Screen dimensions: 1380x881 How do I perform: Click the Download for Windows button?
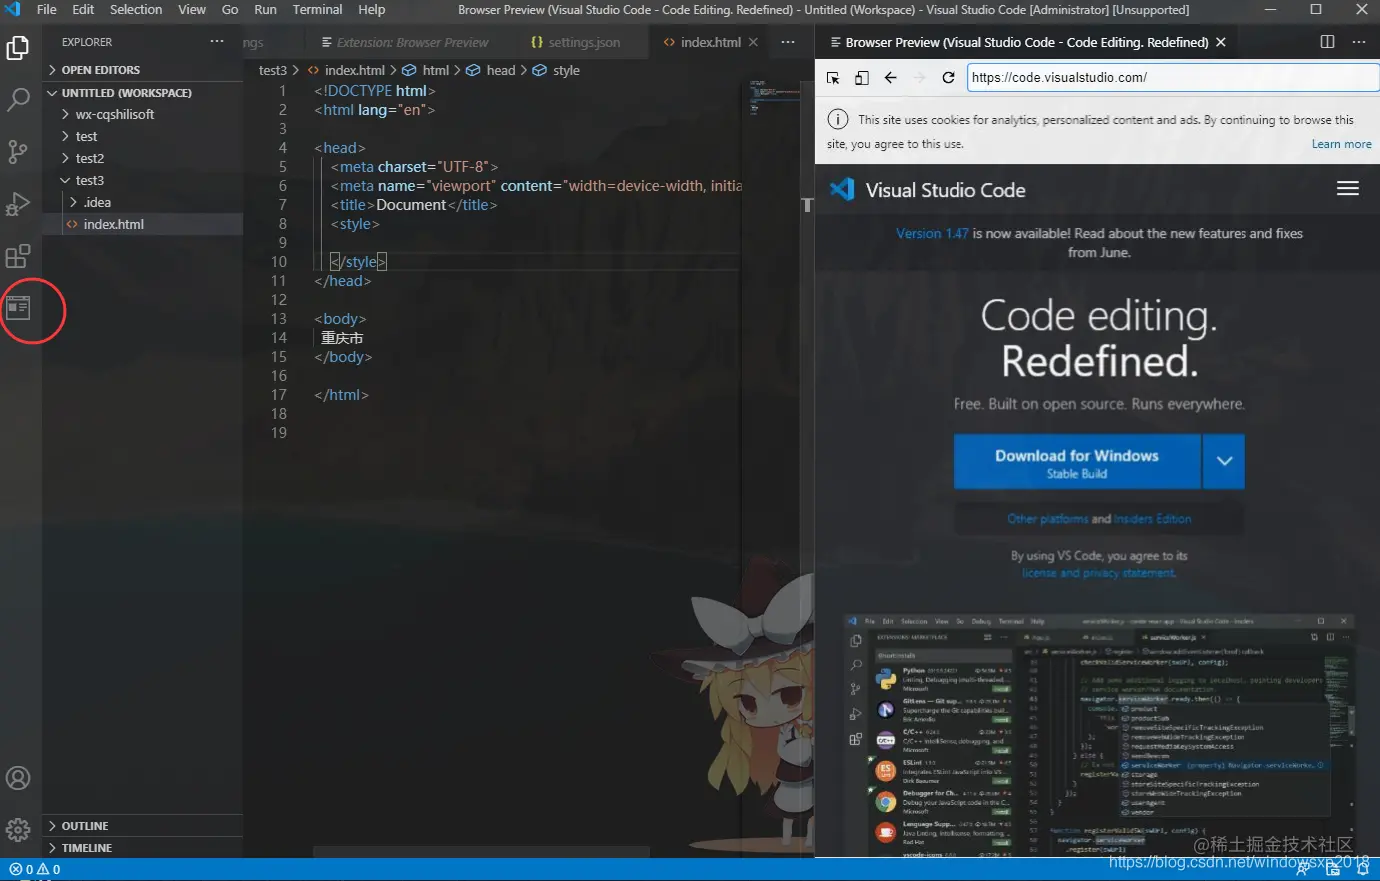(1077, 461)
